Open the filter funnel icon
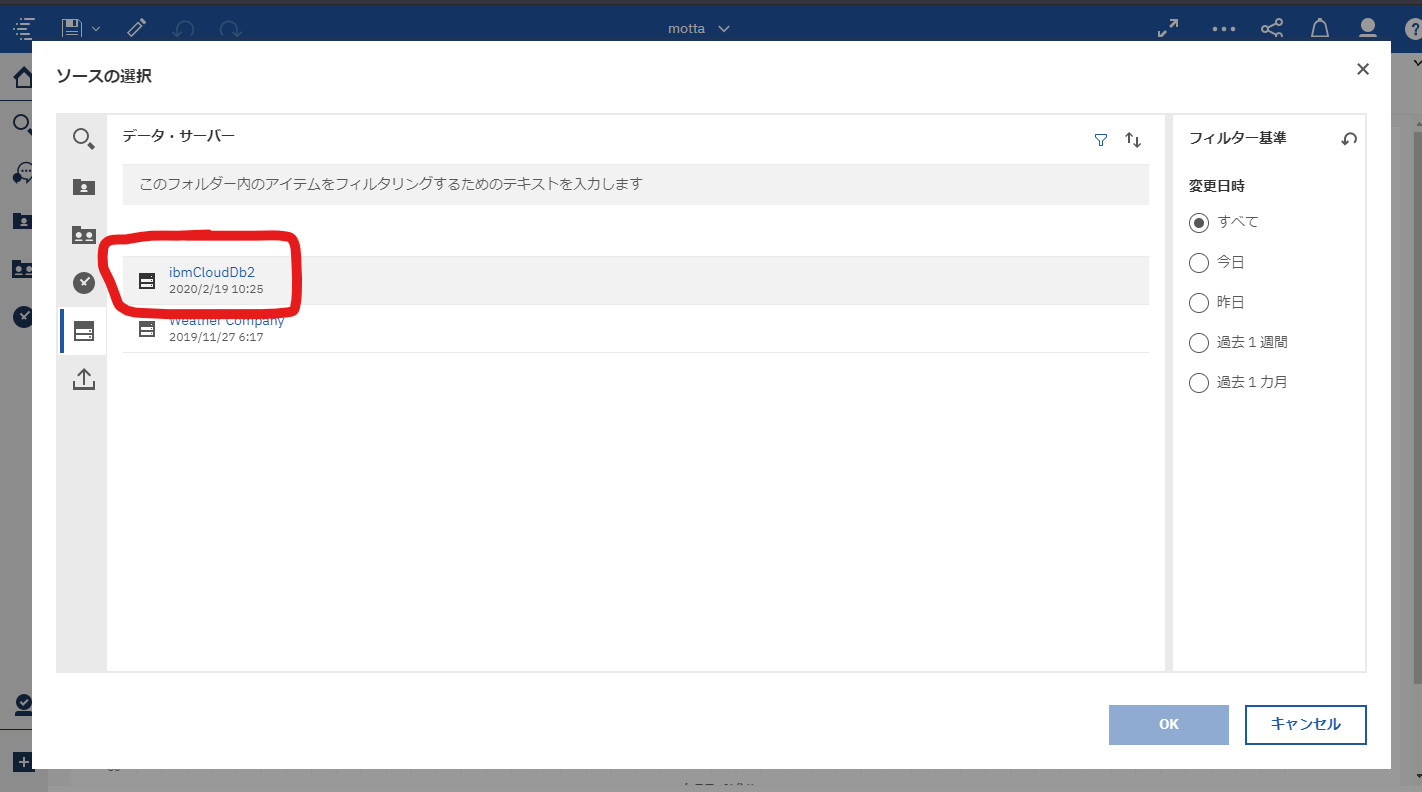Image resolution: width=1422 pixels, height=792 pixels. tap(1101, 140)
